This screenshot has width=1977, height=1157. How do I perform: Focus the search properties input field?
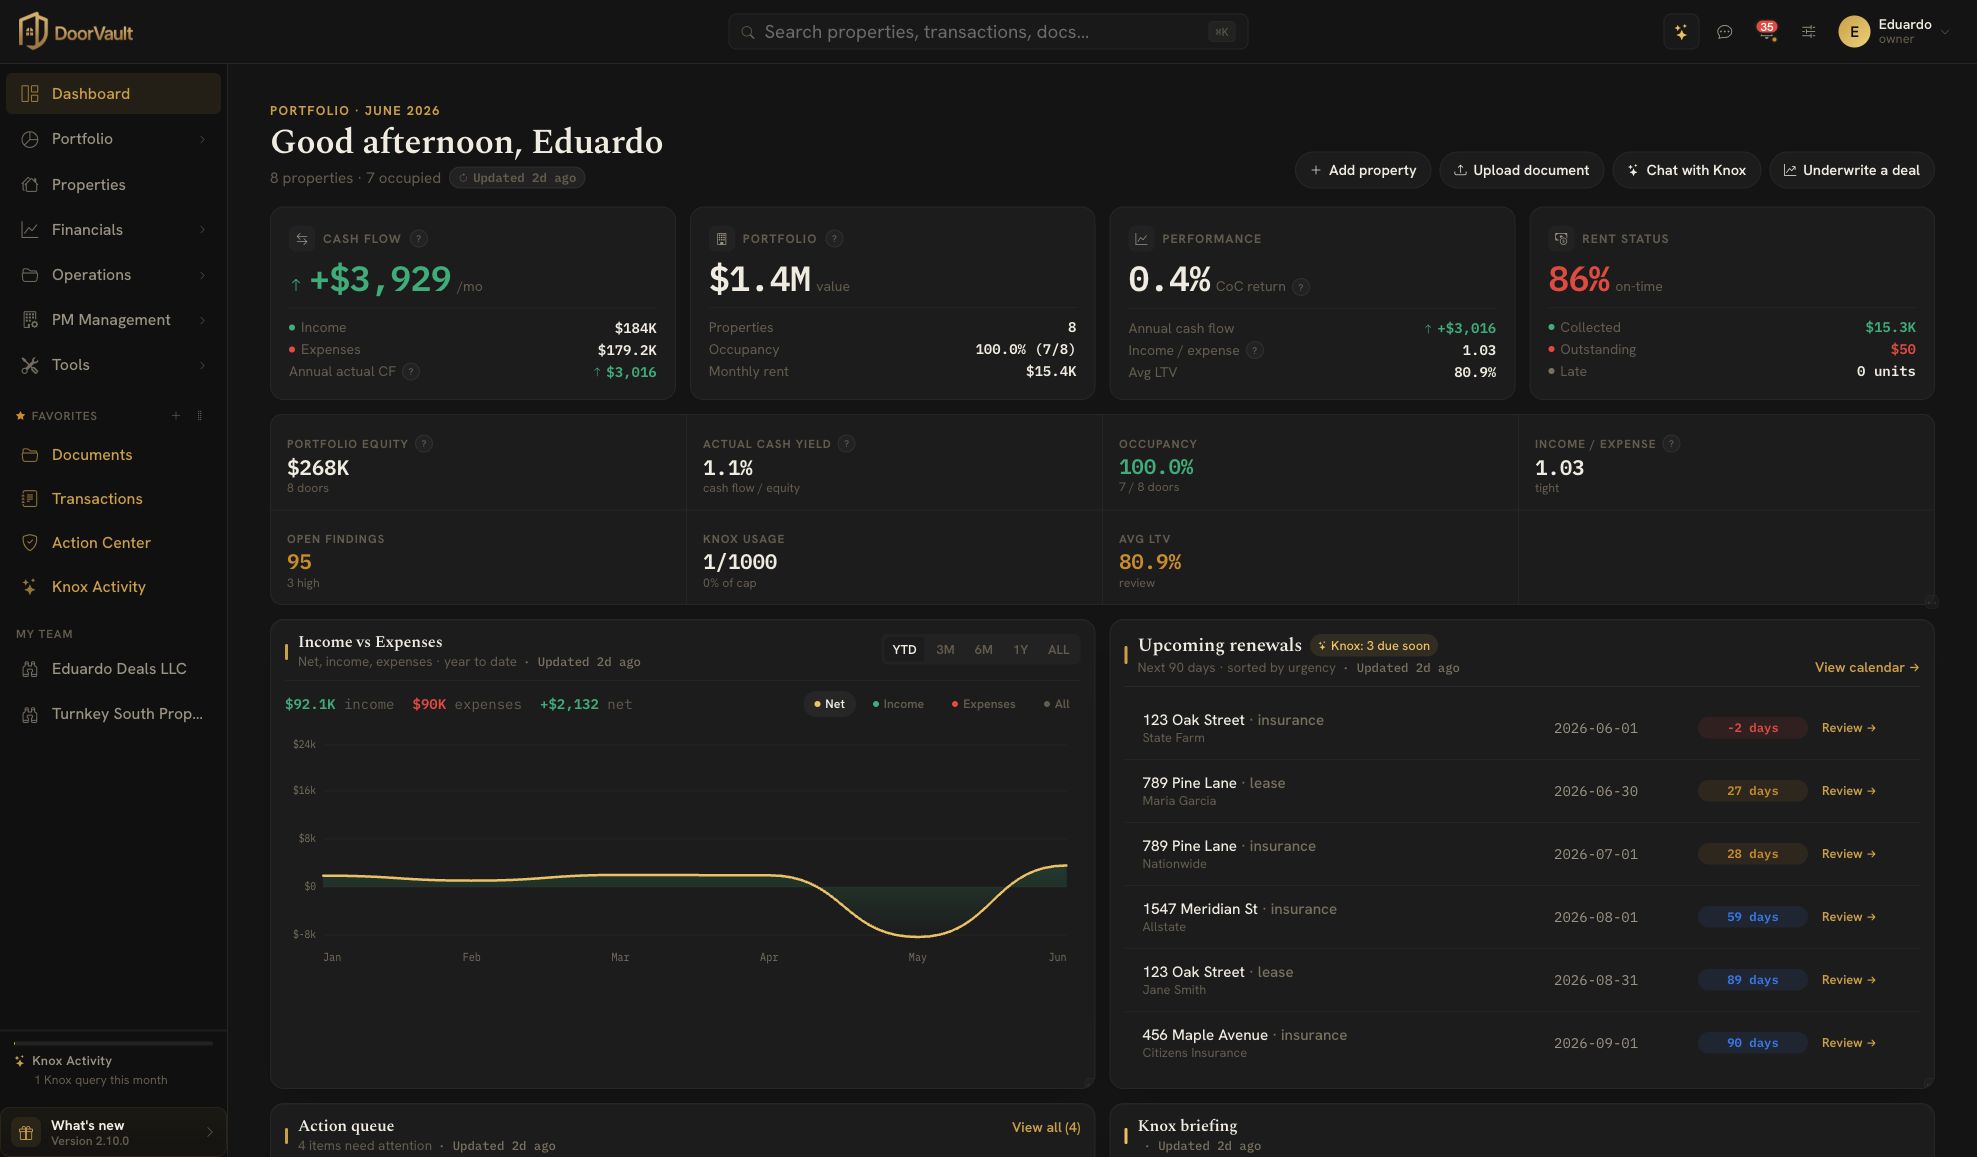[x=987, y=32]
